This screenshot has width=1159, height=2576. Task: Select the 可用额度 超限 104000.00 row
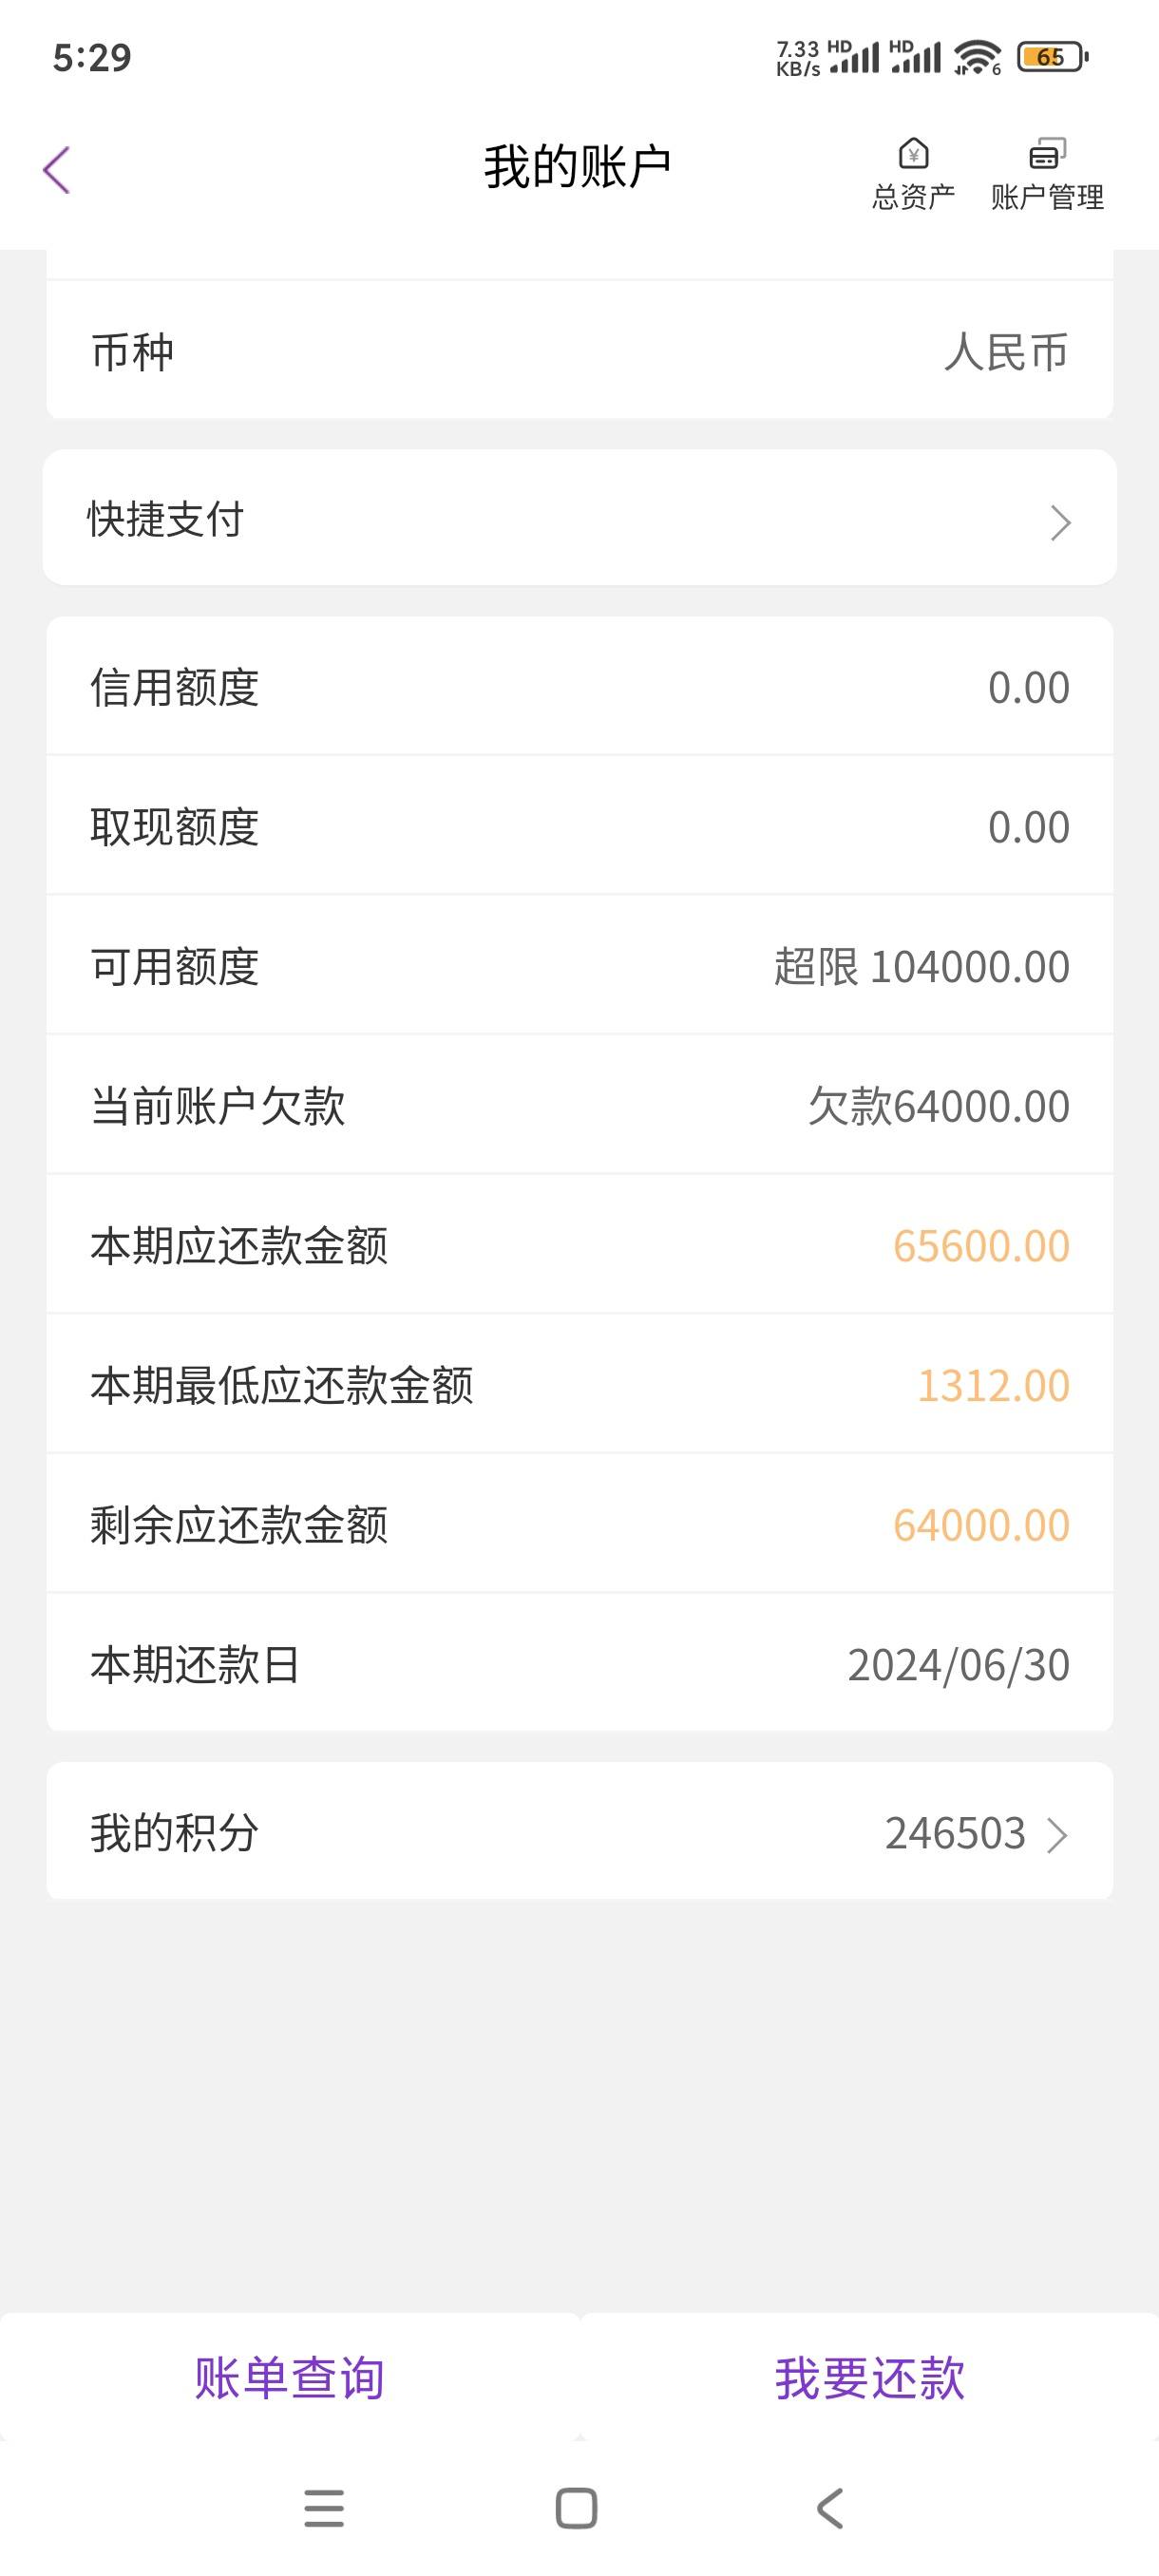click(x=580, y=966)
